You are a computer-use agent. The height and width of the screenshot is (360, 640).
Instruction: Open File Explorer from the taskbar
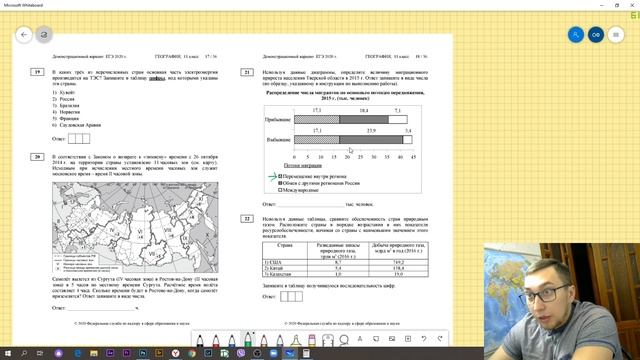coord(94,353)
